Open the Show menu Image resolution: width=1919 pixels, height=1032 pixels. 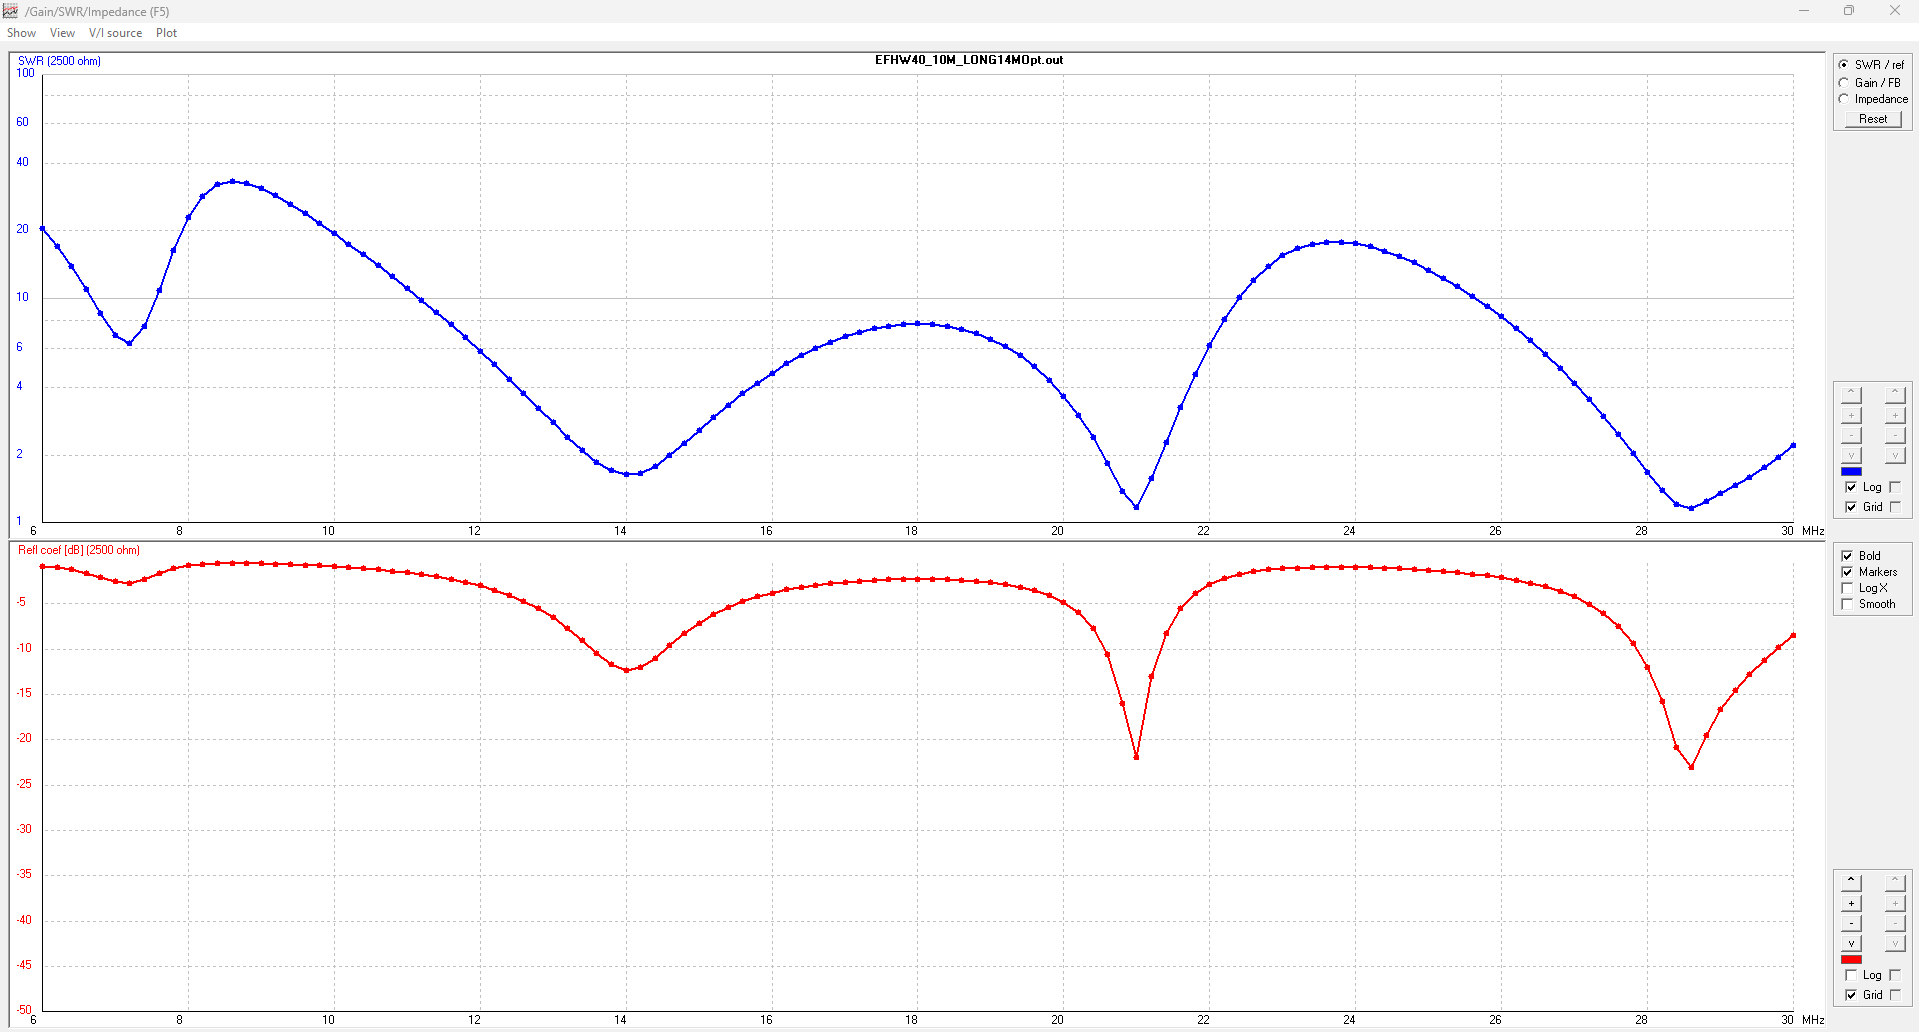[21, 33]
